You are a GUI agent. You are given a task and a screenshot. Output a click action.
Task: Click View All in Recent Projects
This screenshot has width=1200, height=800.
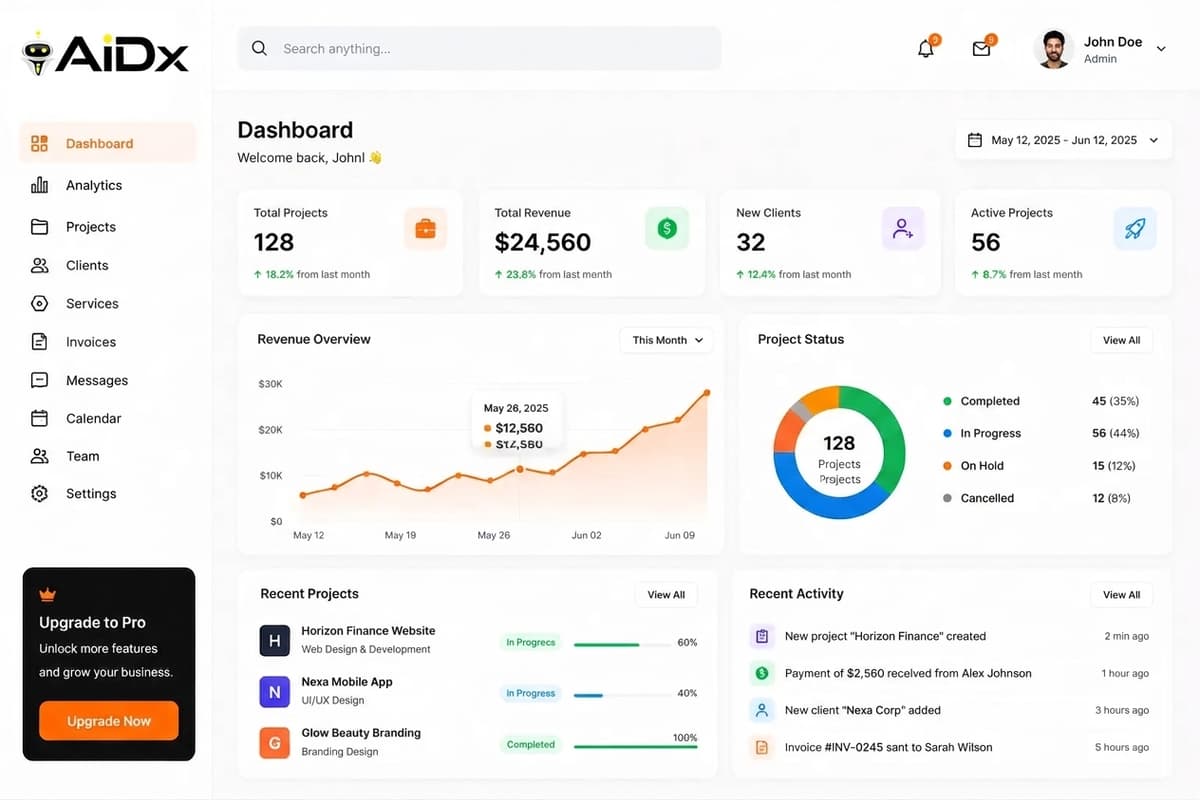[x=666, y=594]
